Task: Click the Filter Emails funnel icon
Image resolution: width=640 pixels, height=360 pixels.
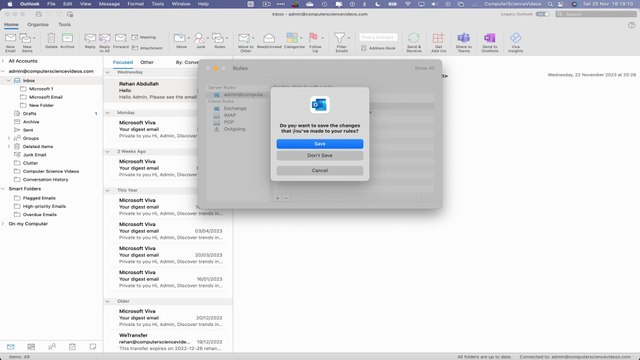Action: [339, 38]
